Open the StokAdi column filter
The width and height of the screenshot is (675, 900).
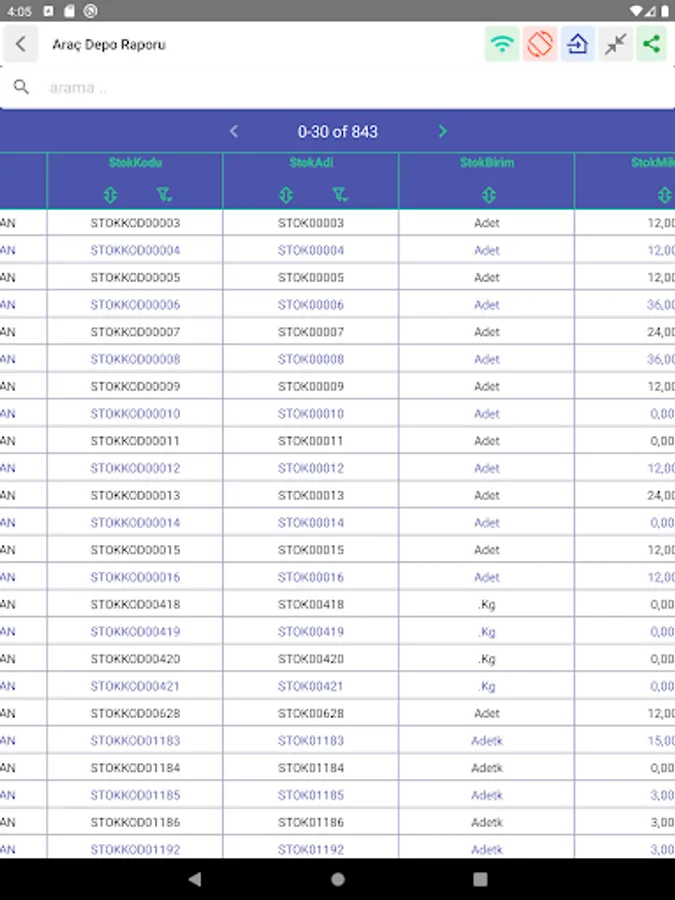click(x=340, y=195)
